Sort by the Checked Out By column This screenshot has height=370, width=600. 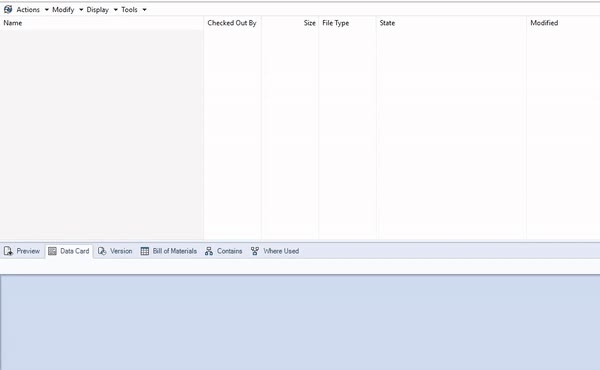point(233,23)
